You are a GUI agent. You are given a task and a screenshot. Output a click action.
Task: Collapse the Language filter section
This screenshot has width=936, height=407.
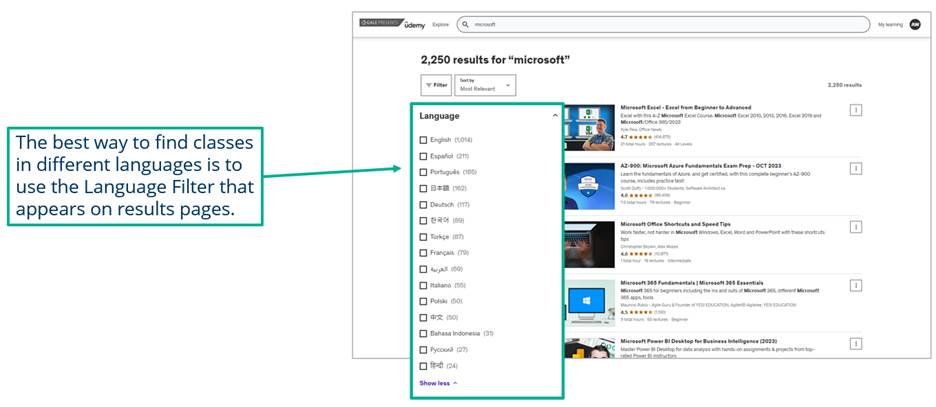(555, 116)
